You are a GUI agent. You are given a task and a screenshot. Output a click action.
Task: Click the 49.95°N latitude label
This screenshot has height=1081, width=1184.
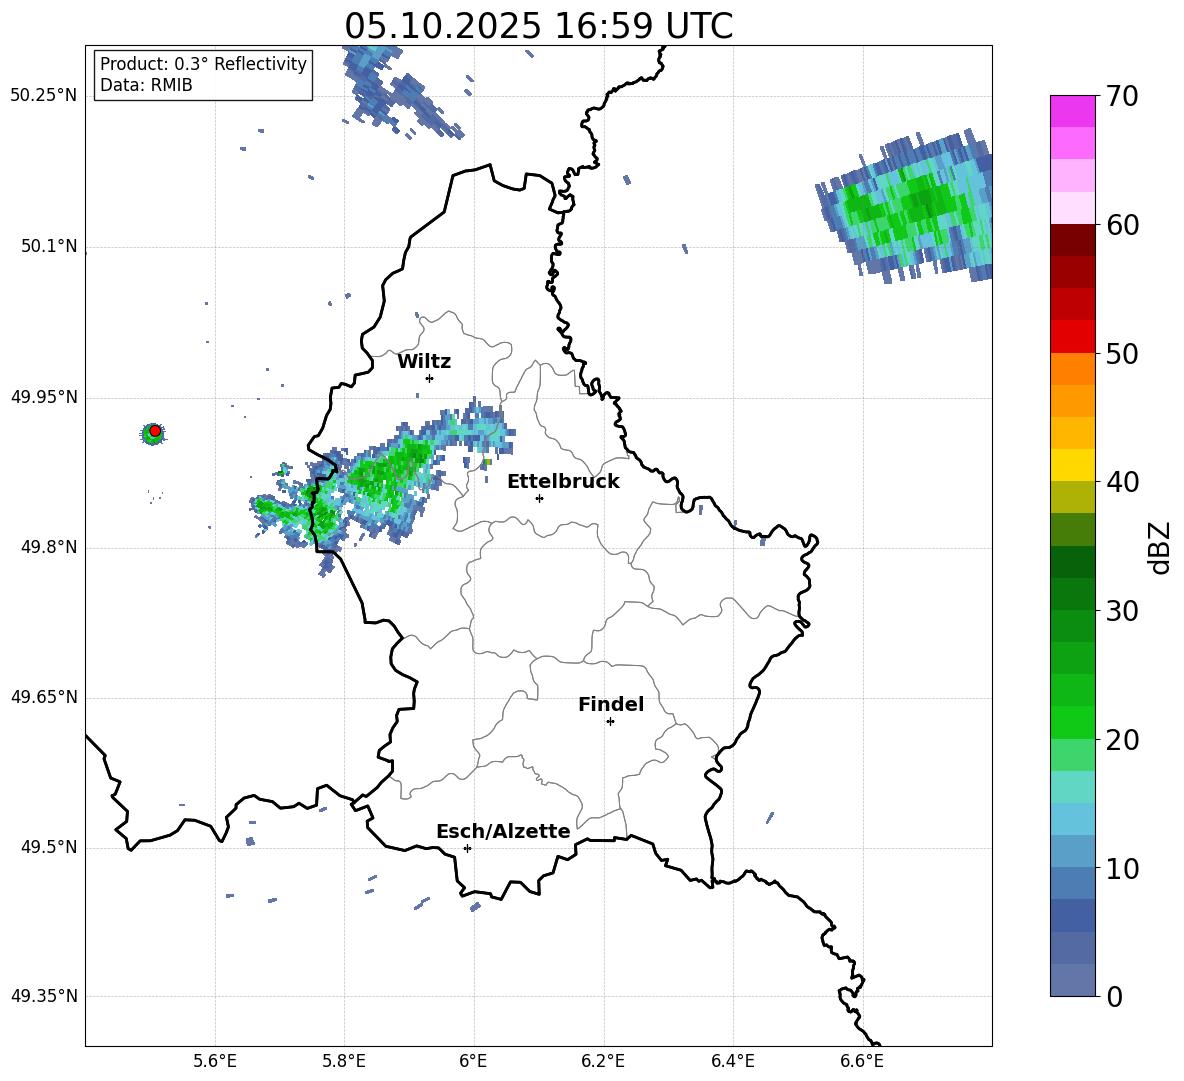click(x=43, y=397)
